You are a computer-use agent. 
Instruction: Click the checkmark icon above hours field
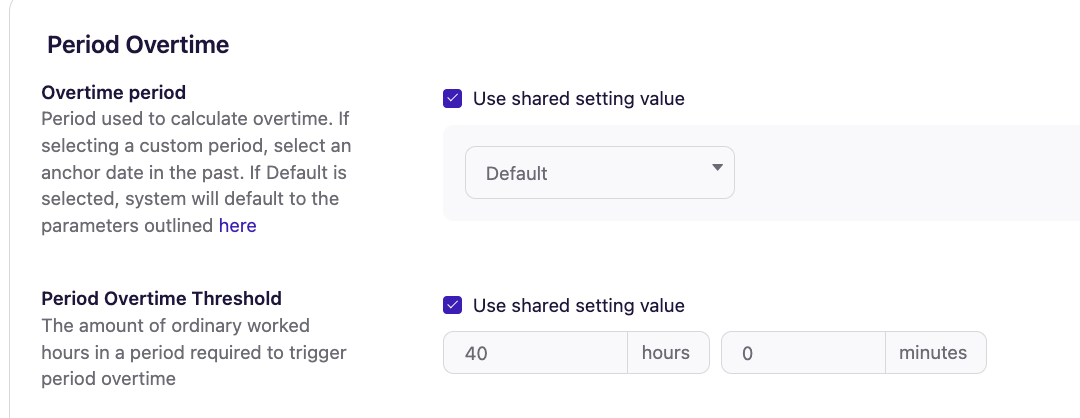452,305
